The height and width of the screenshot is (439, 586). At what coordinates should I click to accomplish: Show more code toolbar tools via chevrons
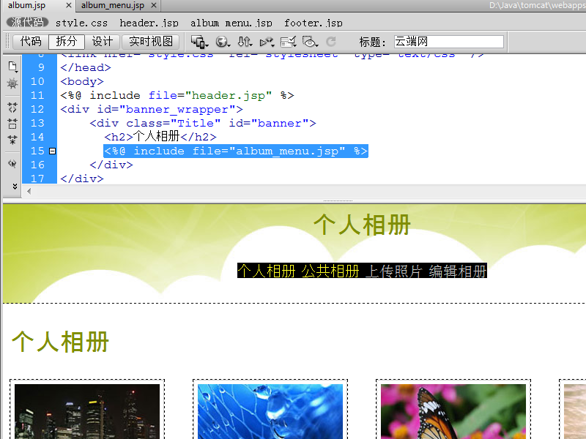(x=15, y=186)
